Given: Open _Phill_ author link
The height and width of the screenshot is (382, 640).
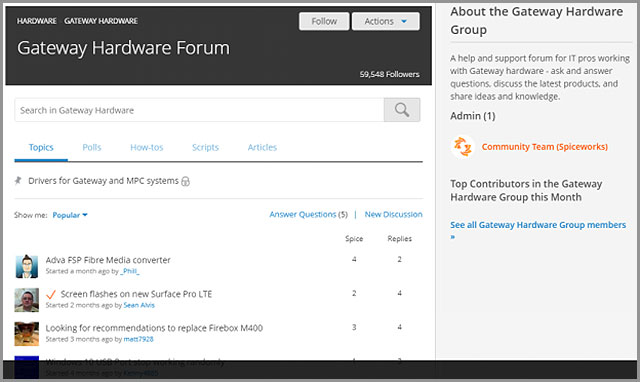Looking at the screenshot, I should 130,271.
